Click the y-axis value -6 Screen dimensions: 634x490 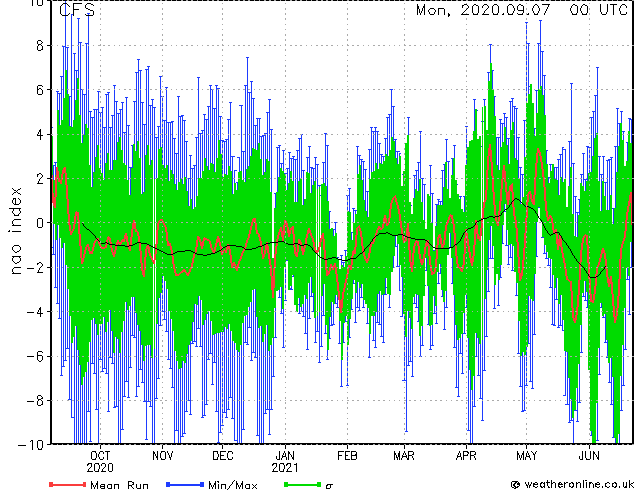point(35,356)
